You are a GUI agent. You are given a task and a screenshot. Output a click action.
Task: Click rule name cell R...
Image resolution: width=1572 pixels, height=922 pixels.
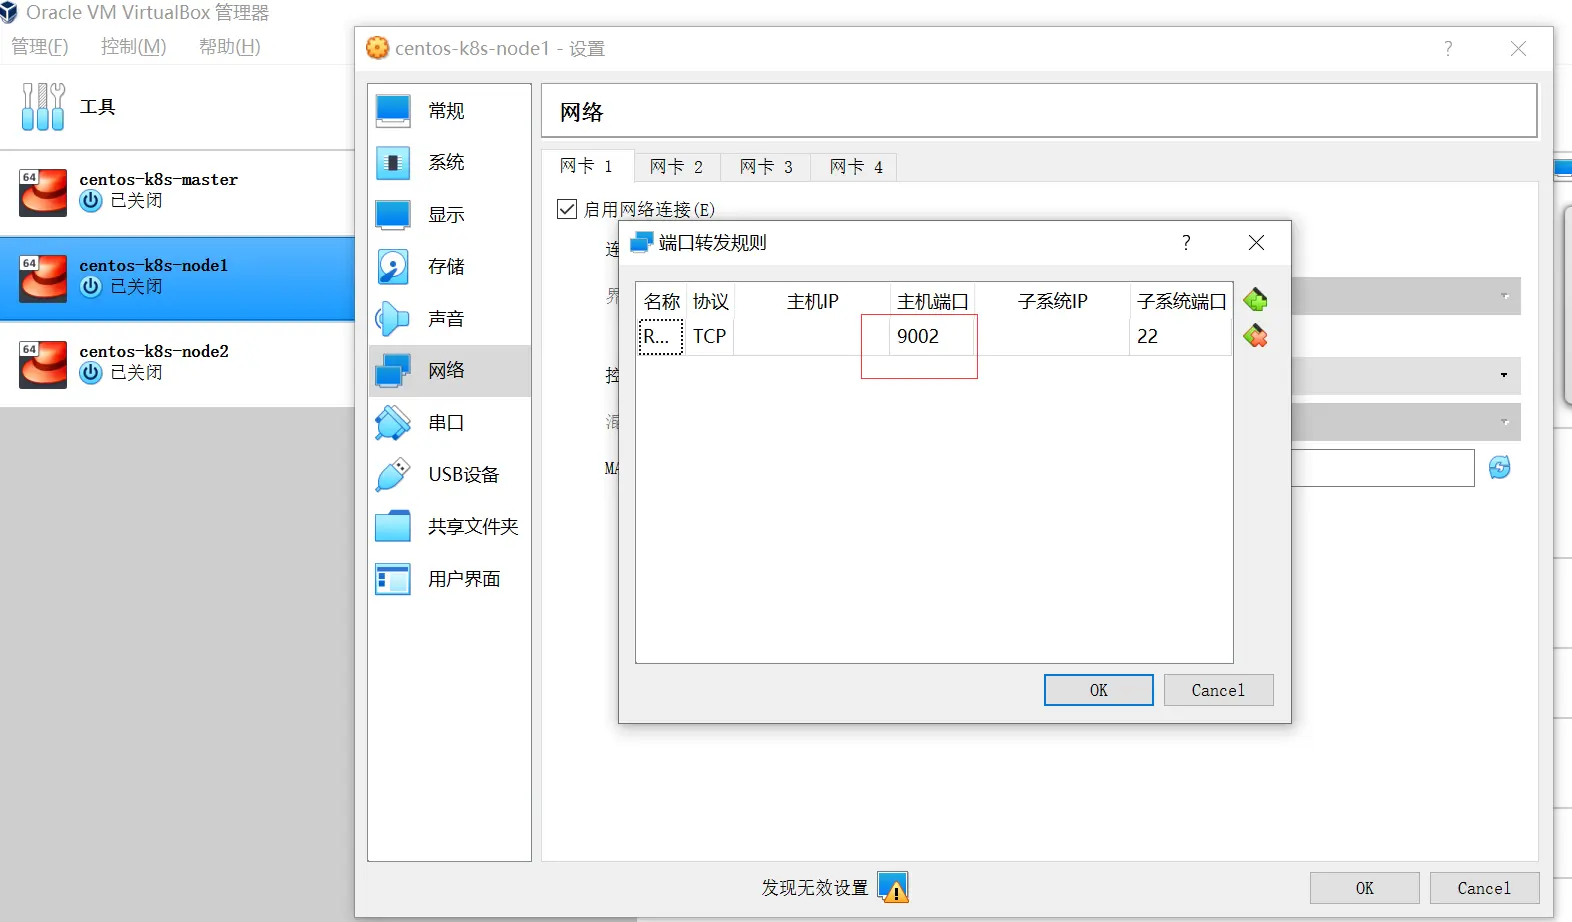pos(661,337)
